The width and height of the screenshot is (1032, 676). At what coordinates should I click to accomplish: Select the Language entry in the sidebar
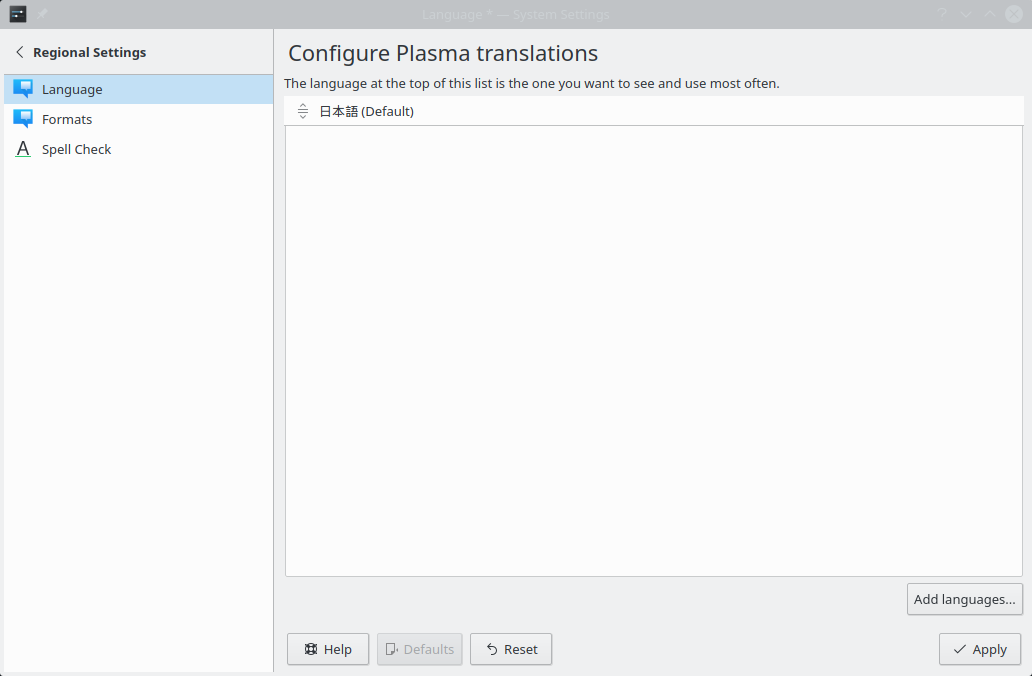[x=138, y=89]
